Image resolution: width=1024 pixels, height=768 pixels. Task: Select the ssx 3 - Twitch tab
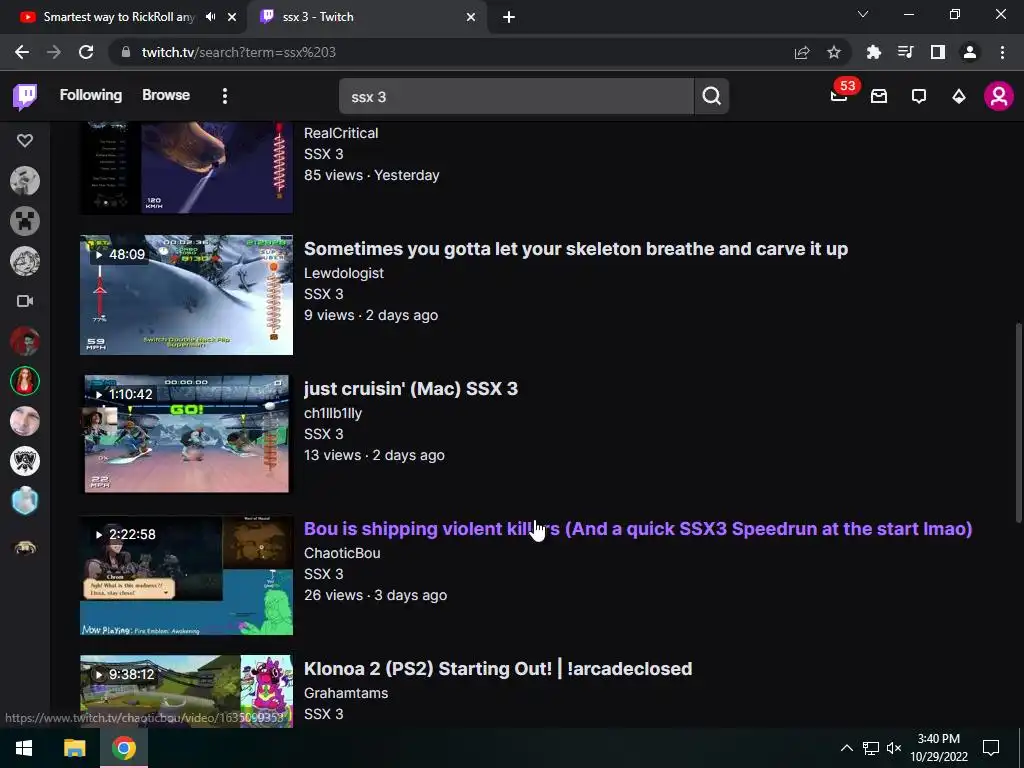[x=317, y=17]
